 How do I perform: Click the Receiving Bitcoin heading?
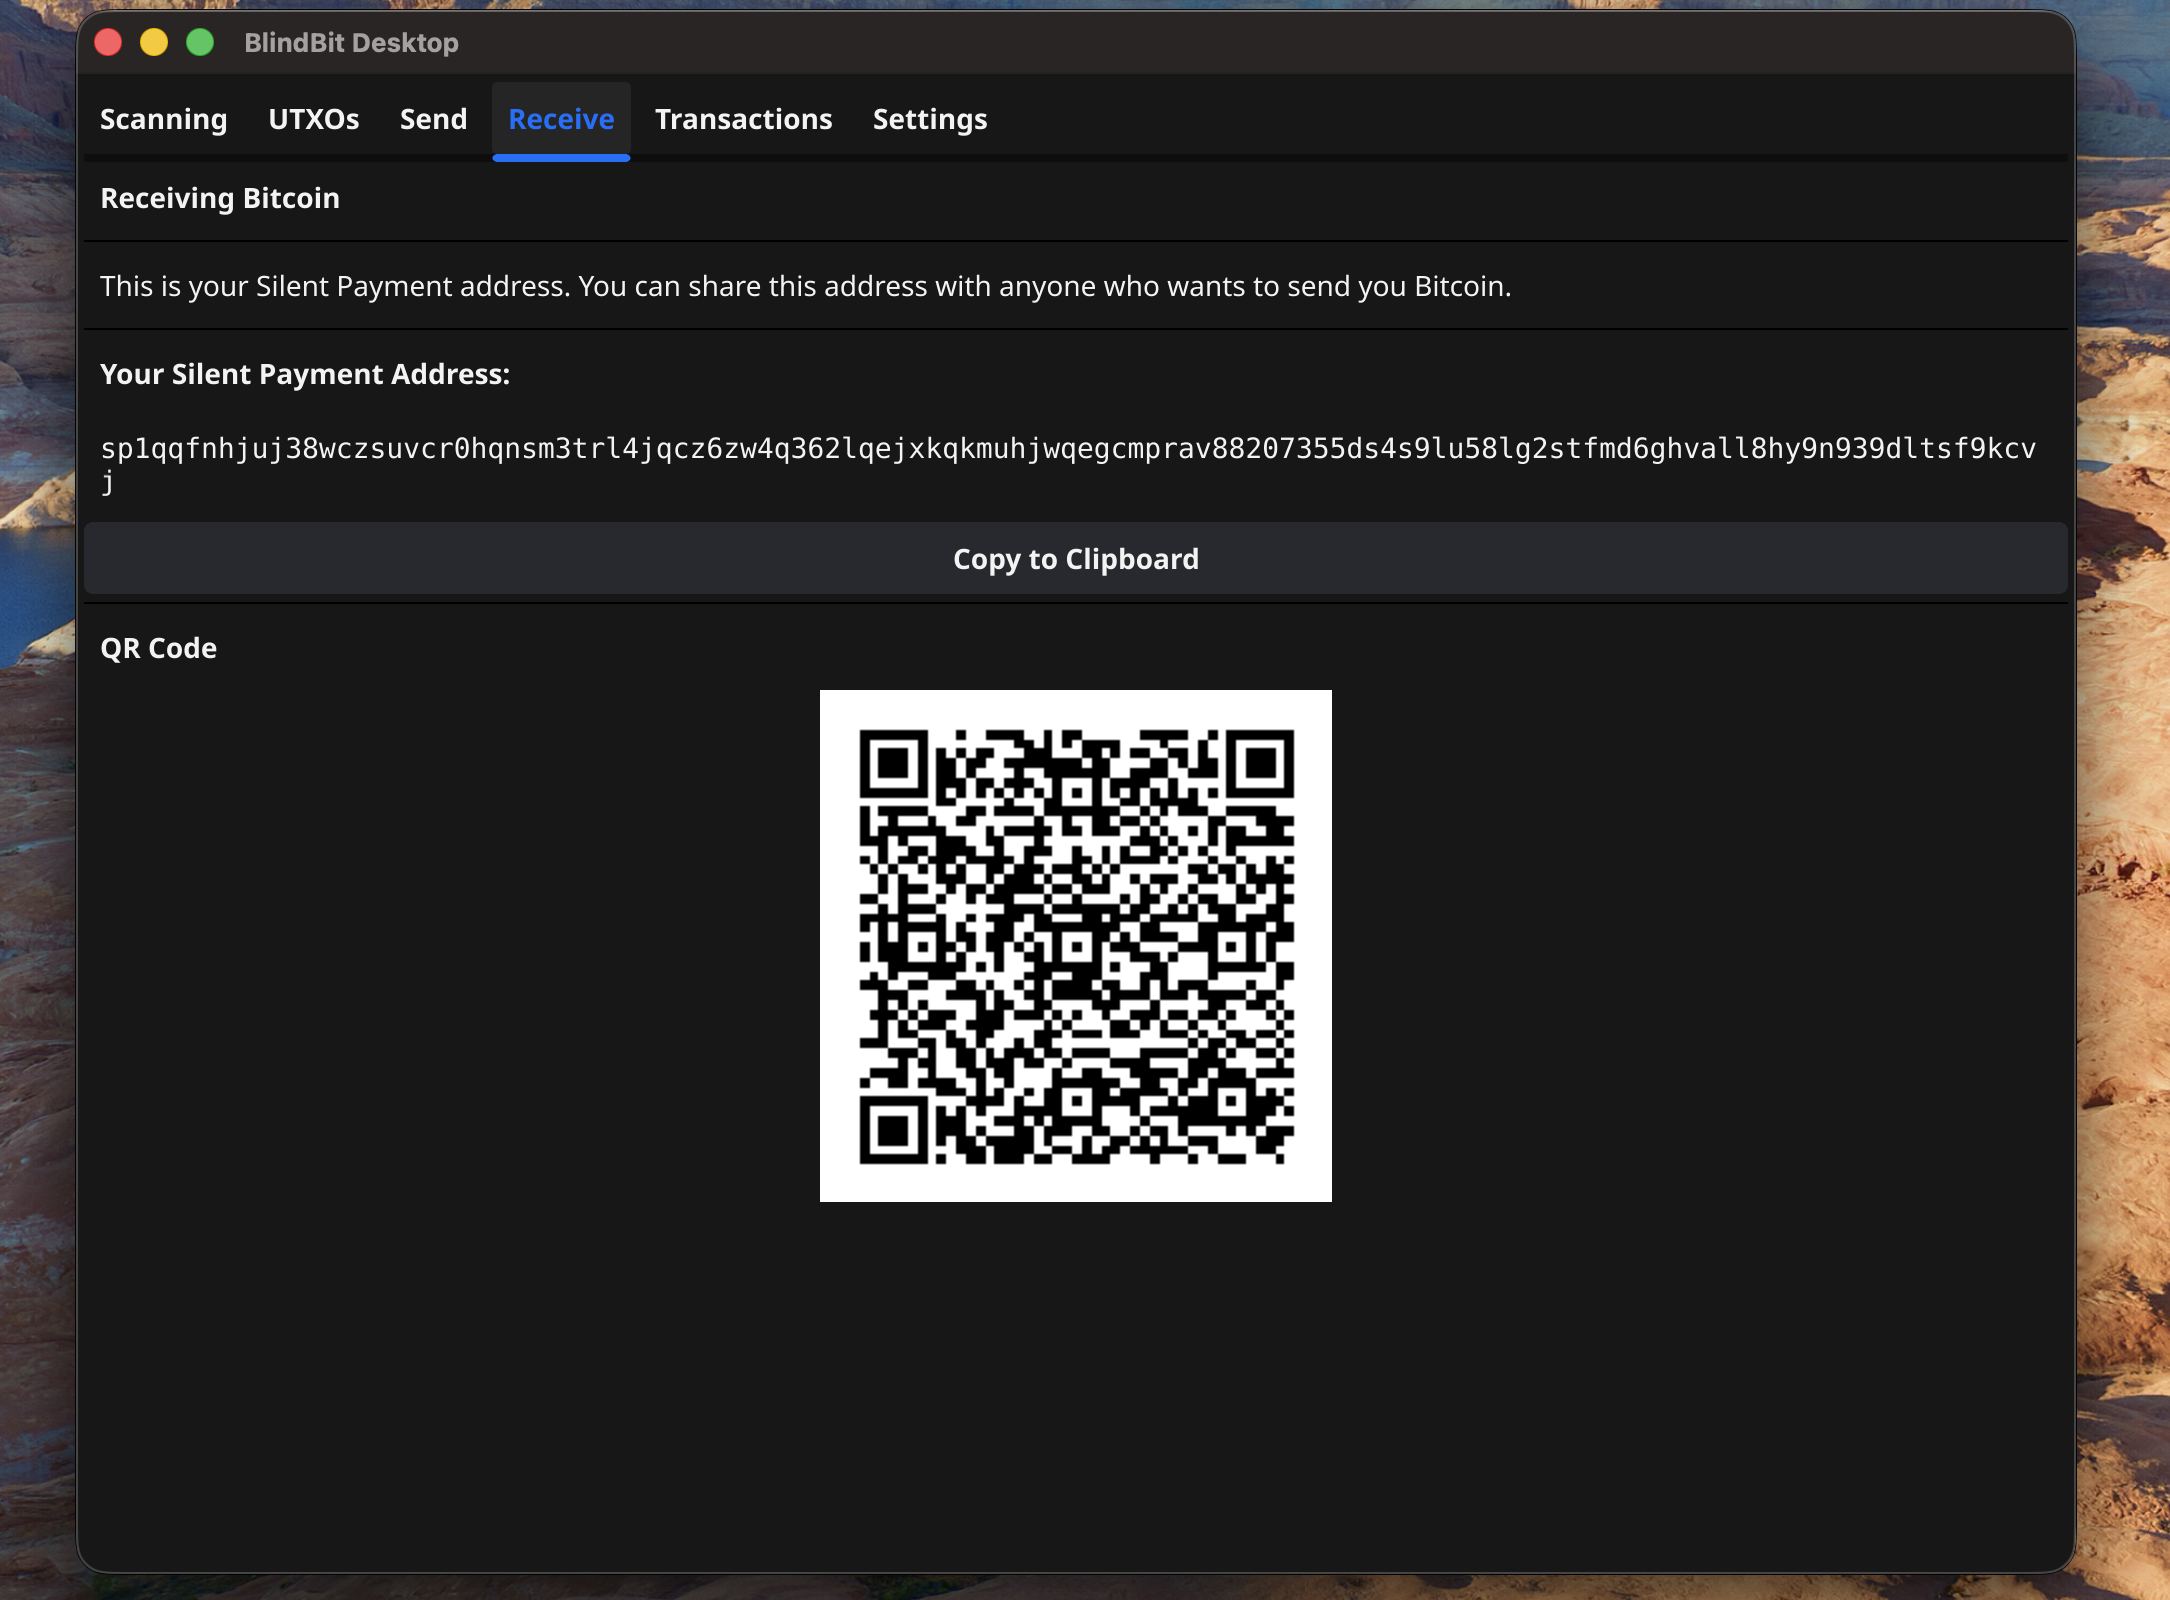pyautogui.click(x=220, y=198)
